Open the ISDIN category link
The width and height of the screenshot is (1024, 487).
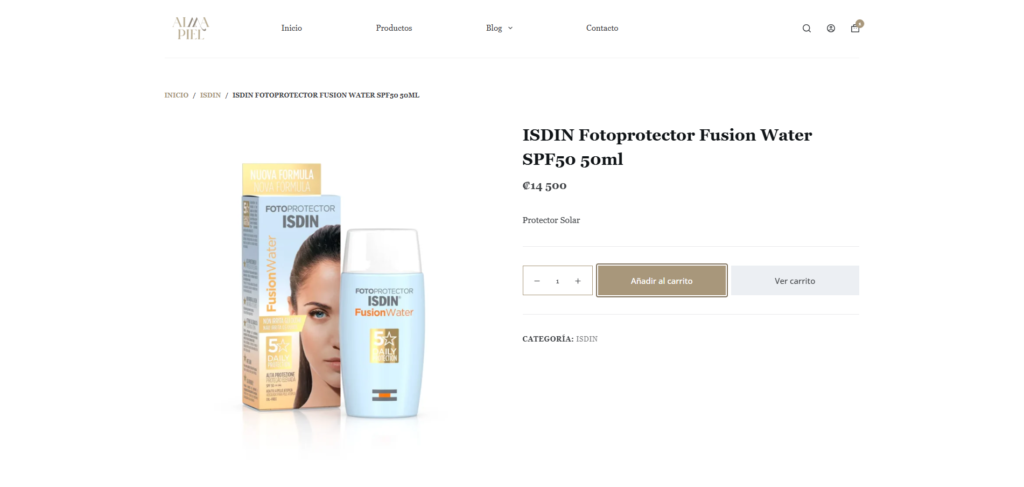(586, 339)
